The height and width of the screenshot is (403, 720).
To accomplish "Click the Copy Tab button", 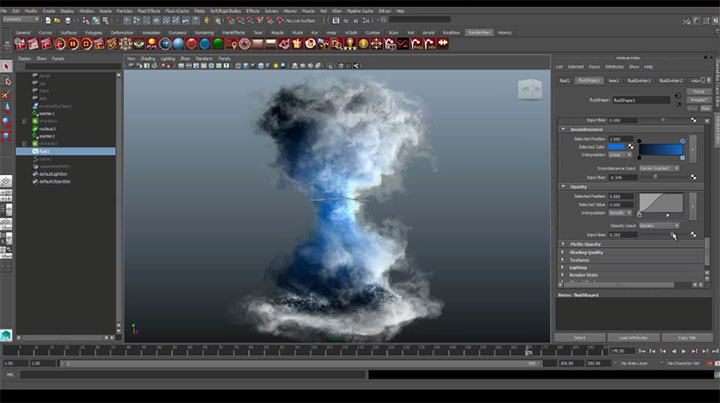I will tap(687, 338).
